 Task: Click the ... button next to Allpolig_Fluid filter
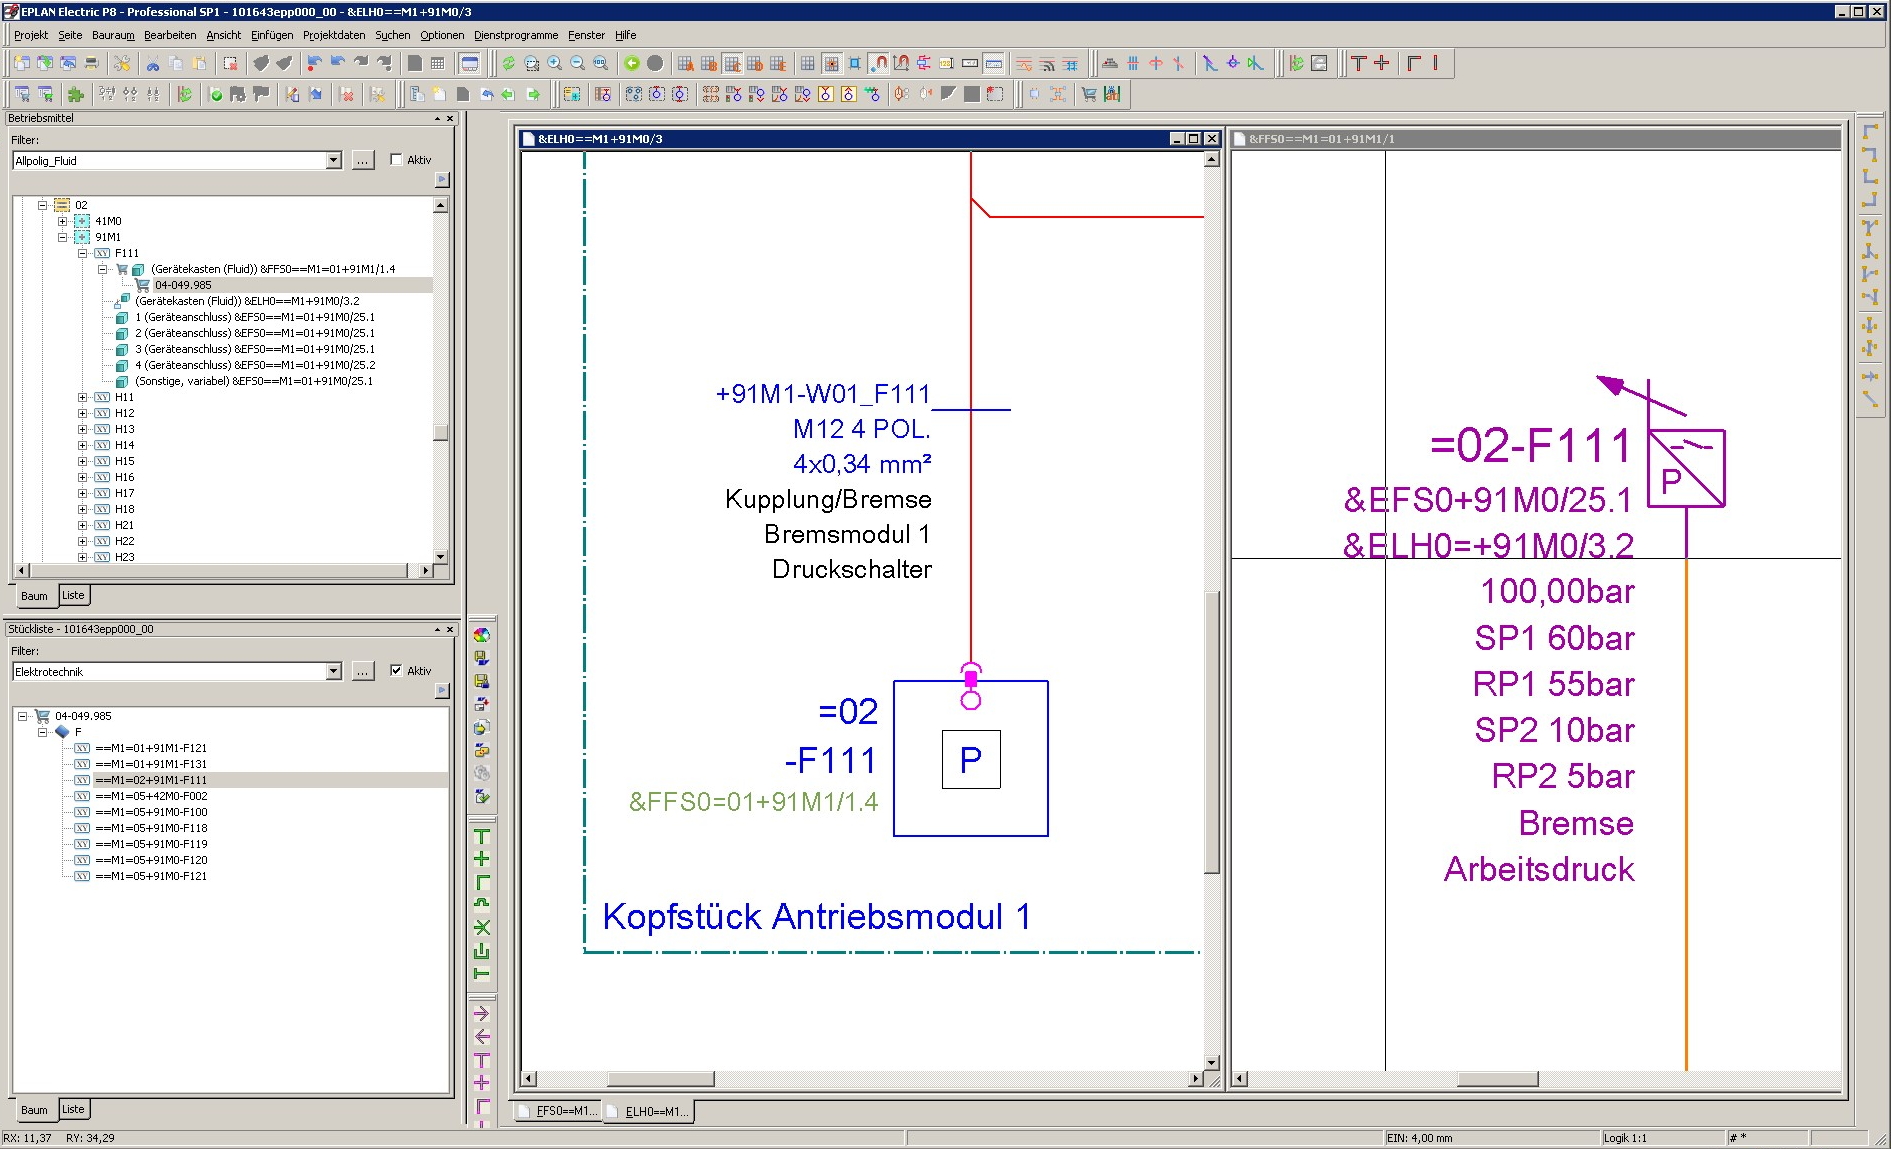click(x=363, y=160)
